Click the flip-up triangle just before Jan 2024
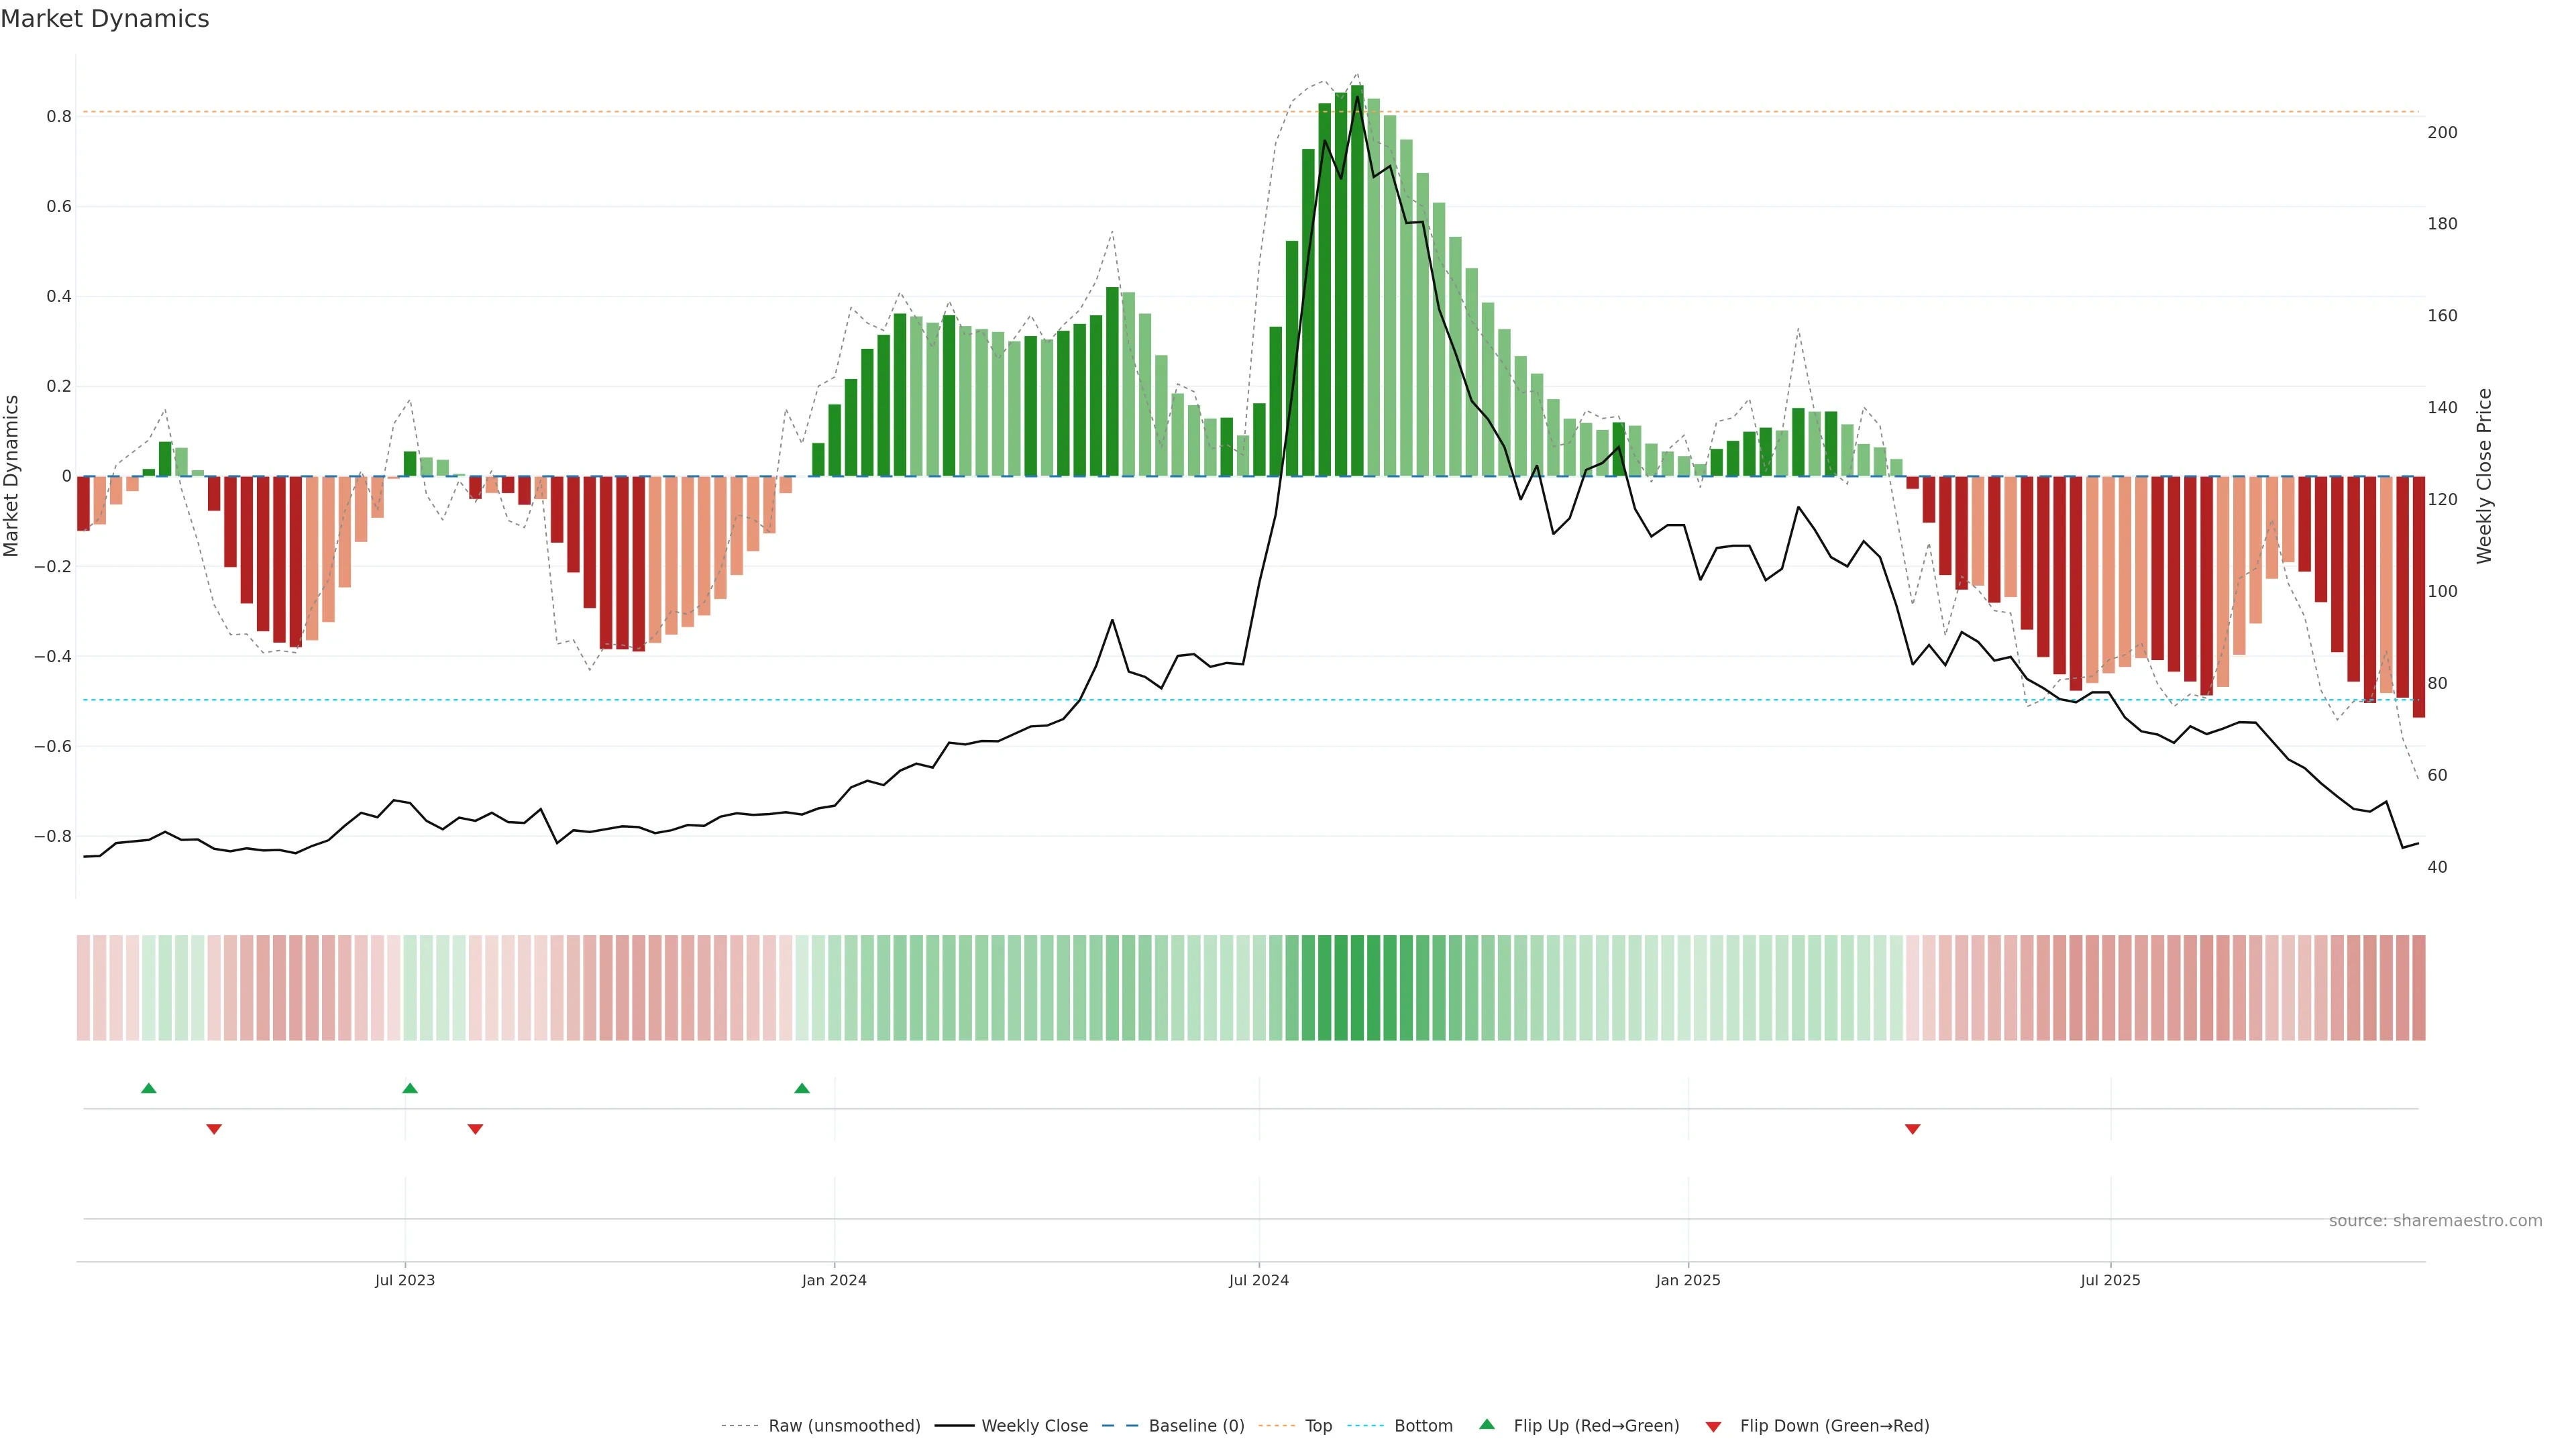Image resolution: width=2576 pixels, height=1449 pixels. [802, 1088]
